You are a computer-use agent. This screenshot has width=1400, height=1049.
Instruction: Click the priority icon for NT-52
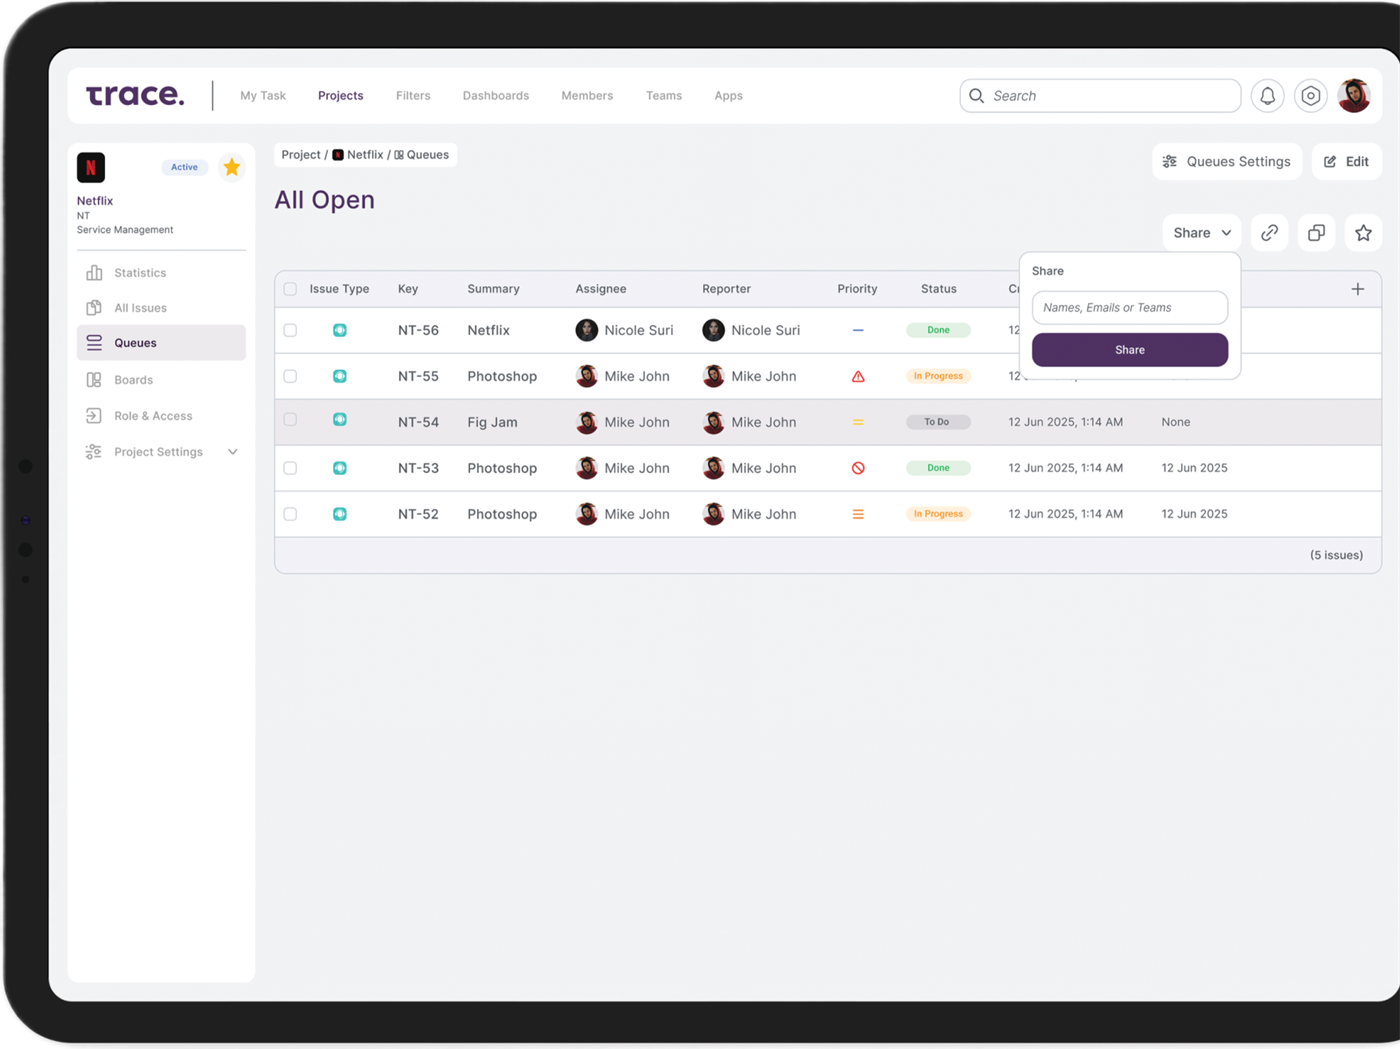[858, 514]
